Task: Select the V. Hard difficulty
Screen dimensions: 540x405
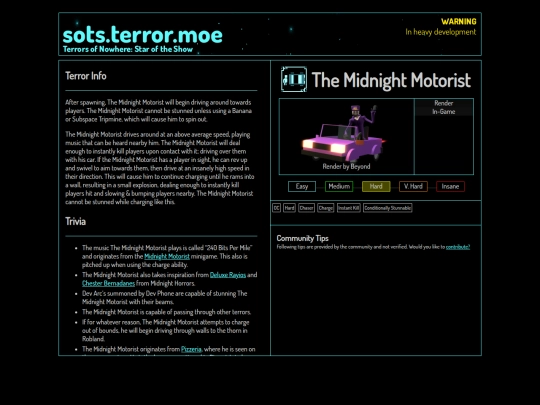Action: [413, 186]
